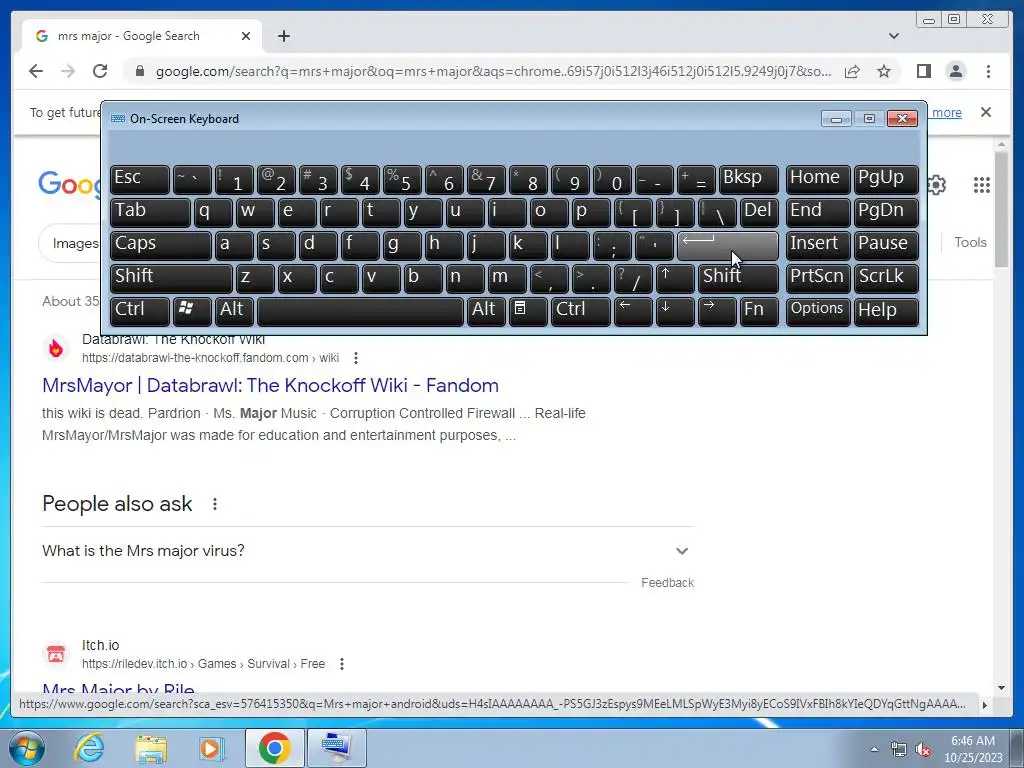
Task: Reload the Google search page
Action: pos(100,71)
